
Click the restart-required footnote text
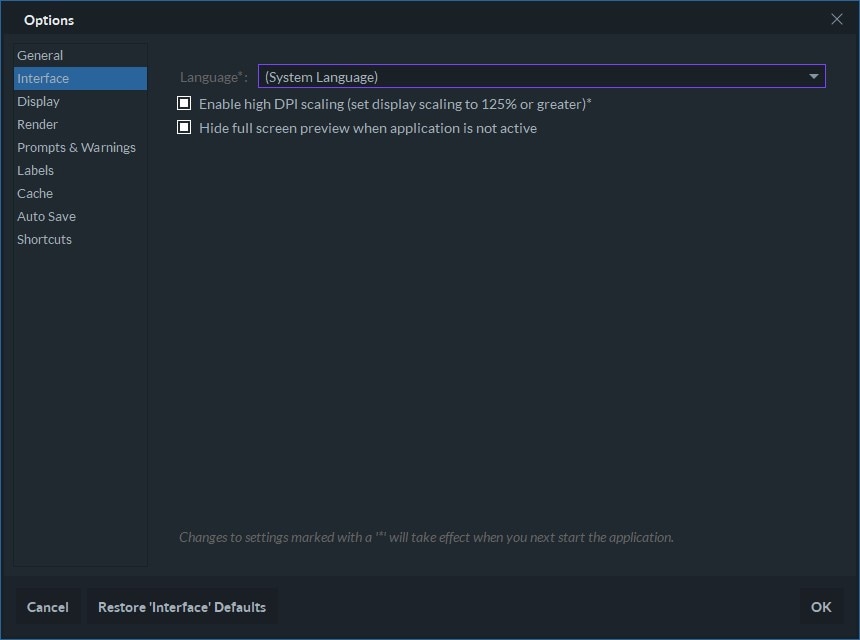coord(426,537)
